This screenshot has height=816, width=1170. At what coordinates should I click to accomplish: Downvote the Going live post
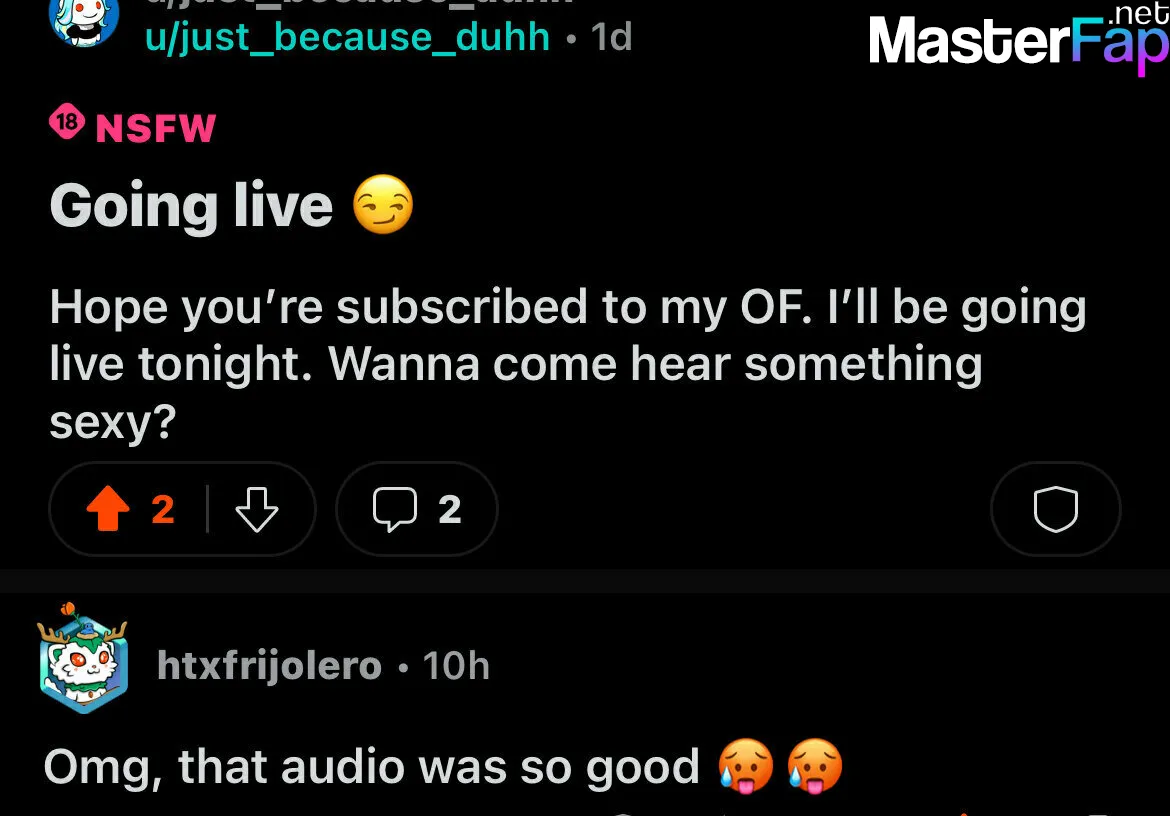pos(257,509)
